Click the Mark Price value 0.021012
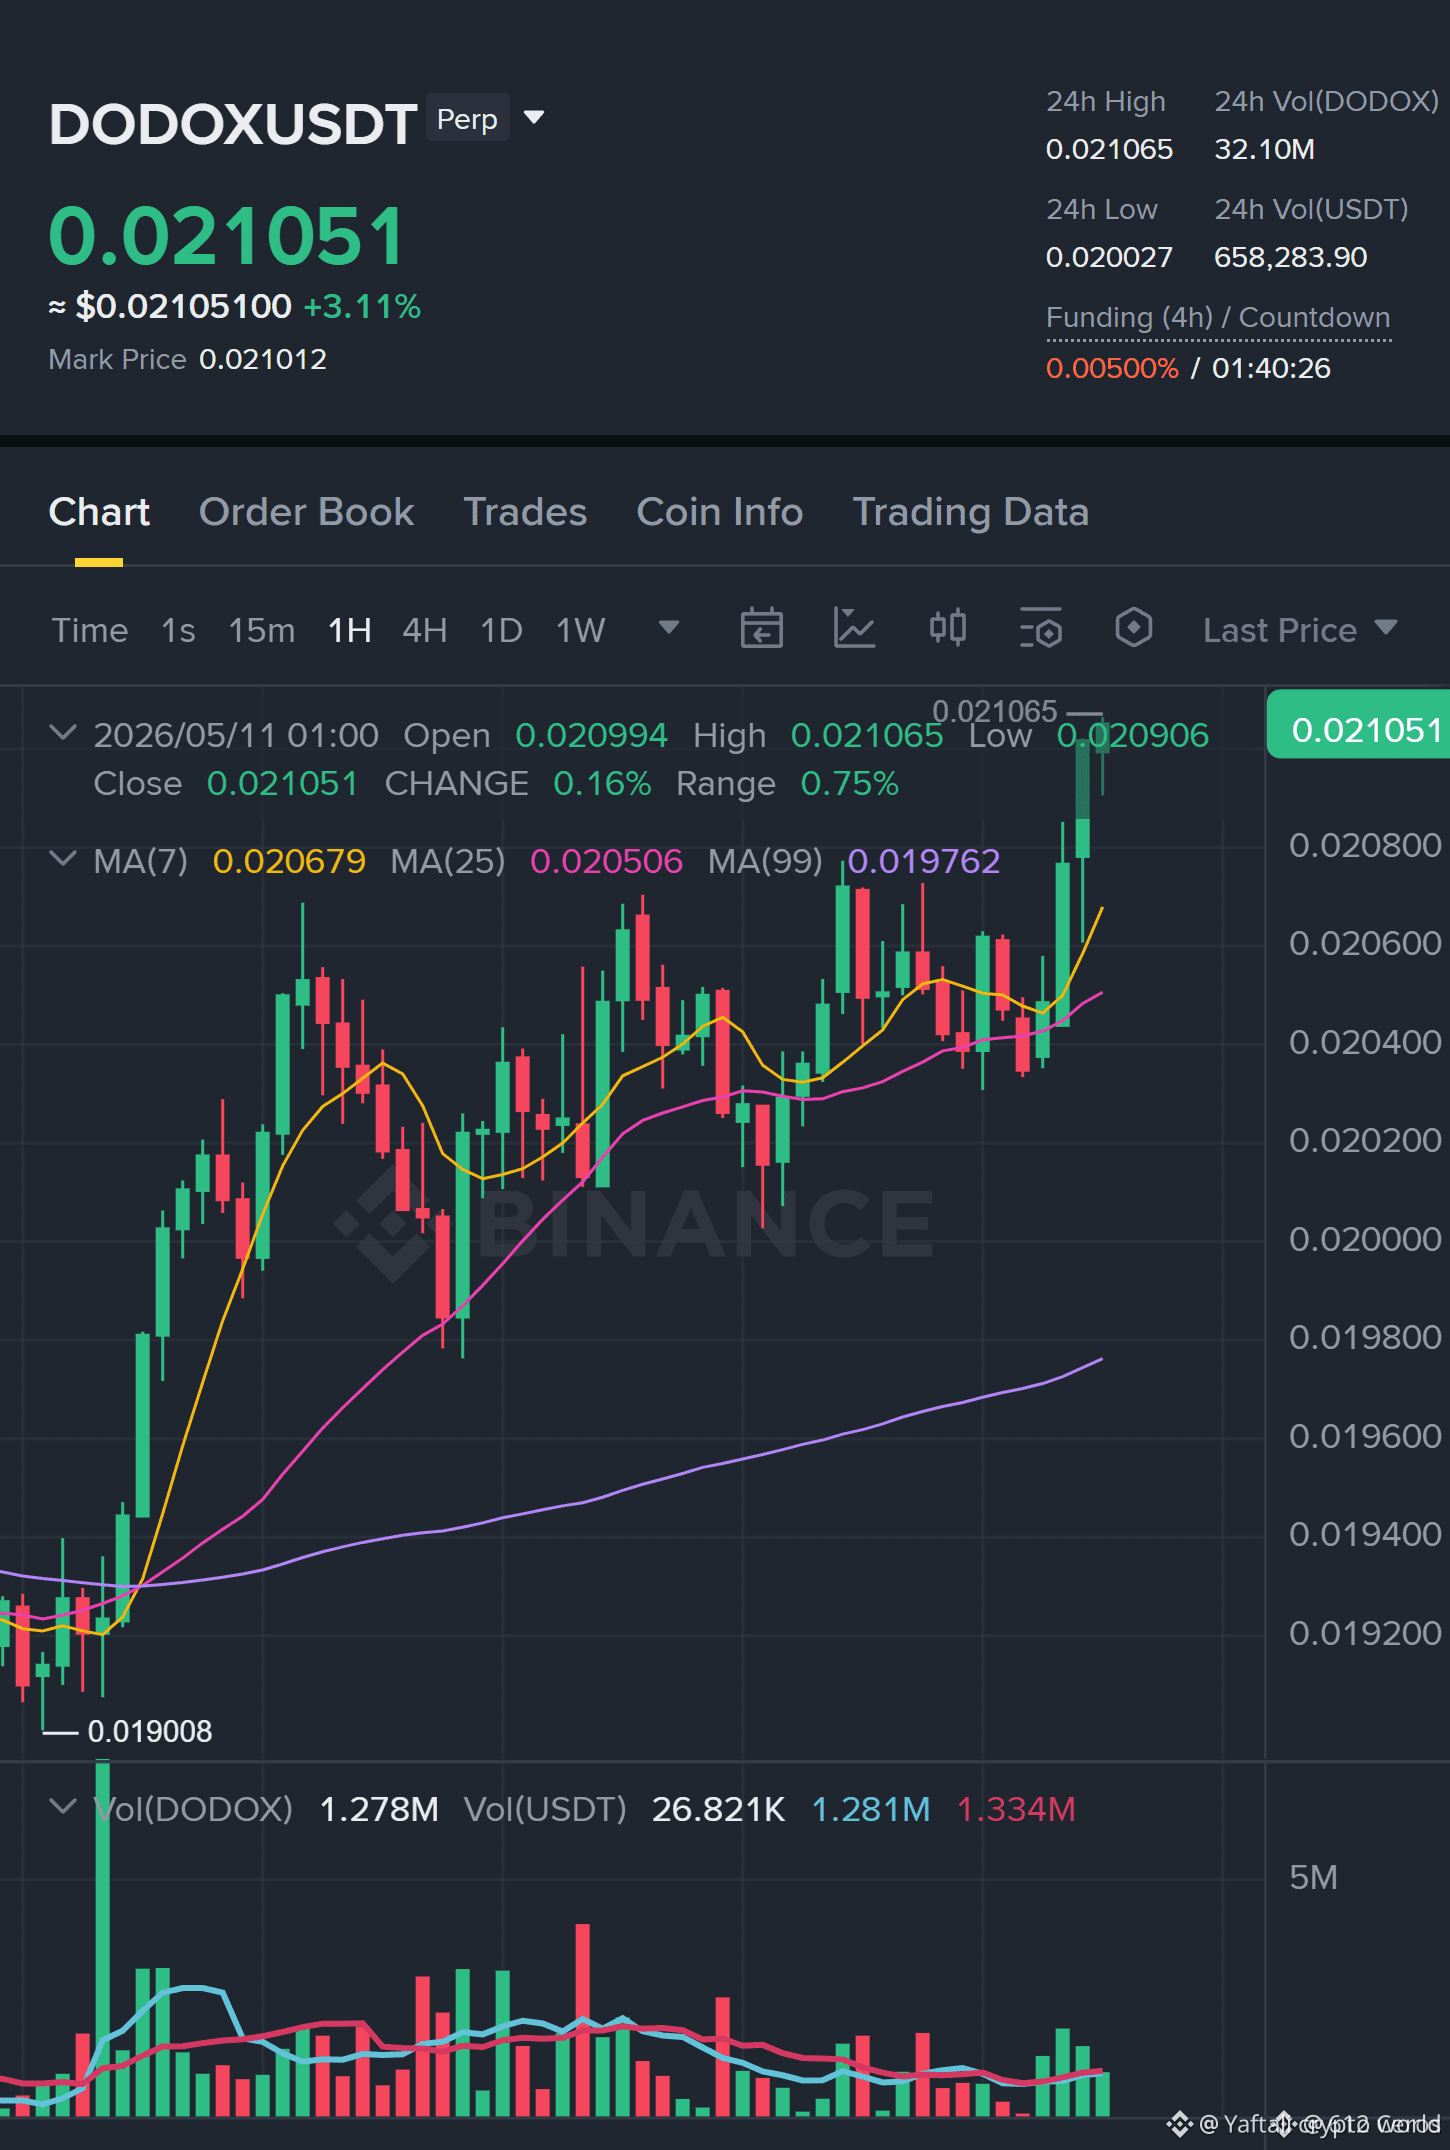The height and width of the screenshot is (2150, 1450). (x=263, y=359)
